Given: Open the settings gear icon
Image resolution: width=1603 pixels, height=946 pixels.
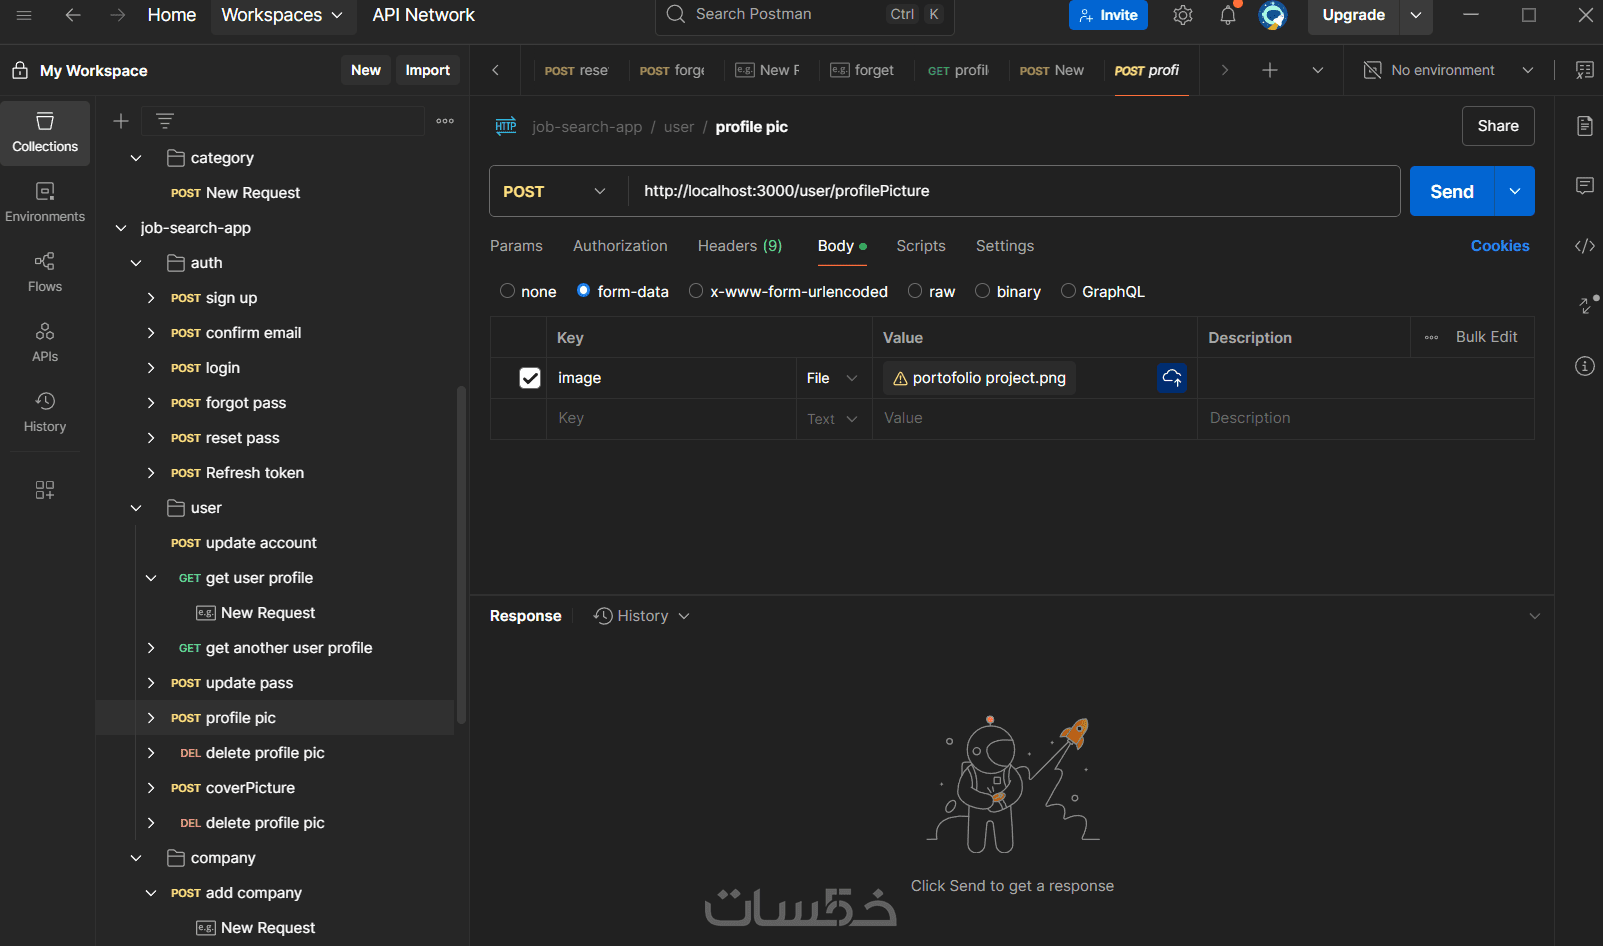Looking at the screenshot, I should click(1183, 15).
